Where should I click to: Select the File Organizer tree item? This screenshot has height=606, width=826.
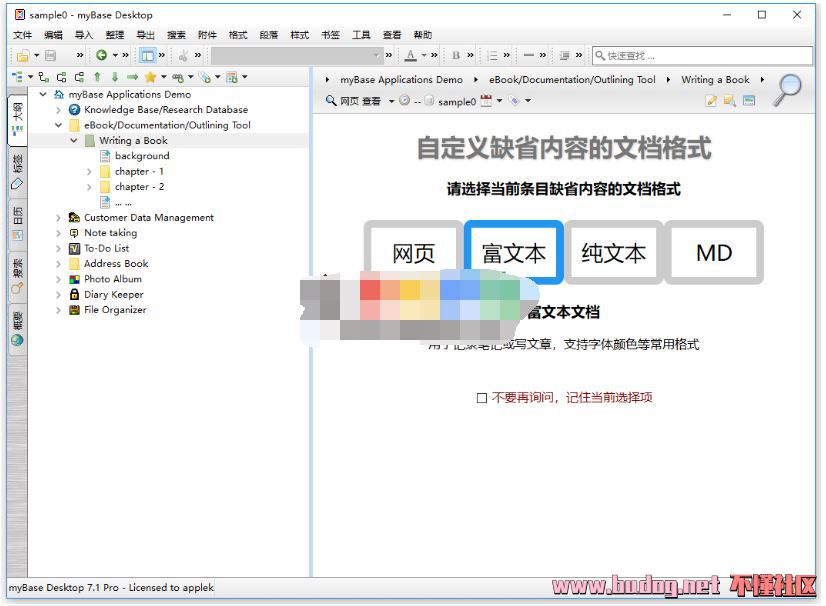pos(115,310)
